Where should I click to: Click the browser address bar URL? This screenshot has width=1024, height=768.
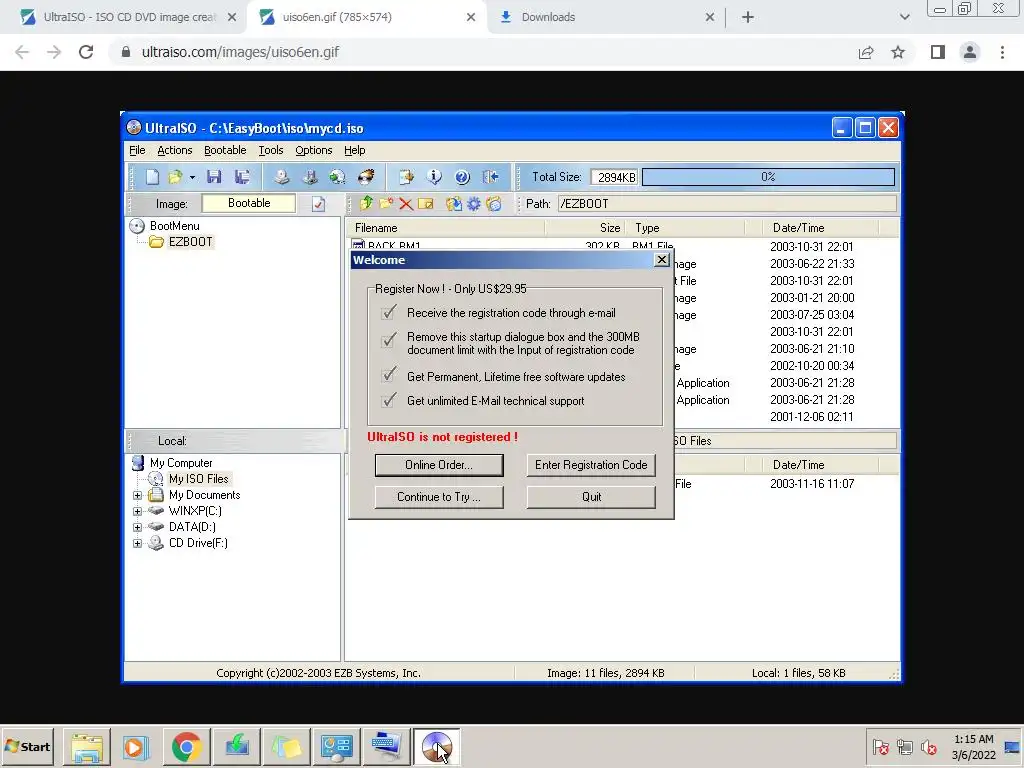click(x=240, y=52)
